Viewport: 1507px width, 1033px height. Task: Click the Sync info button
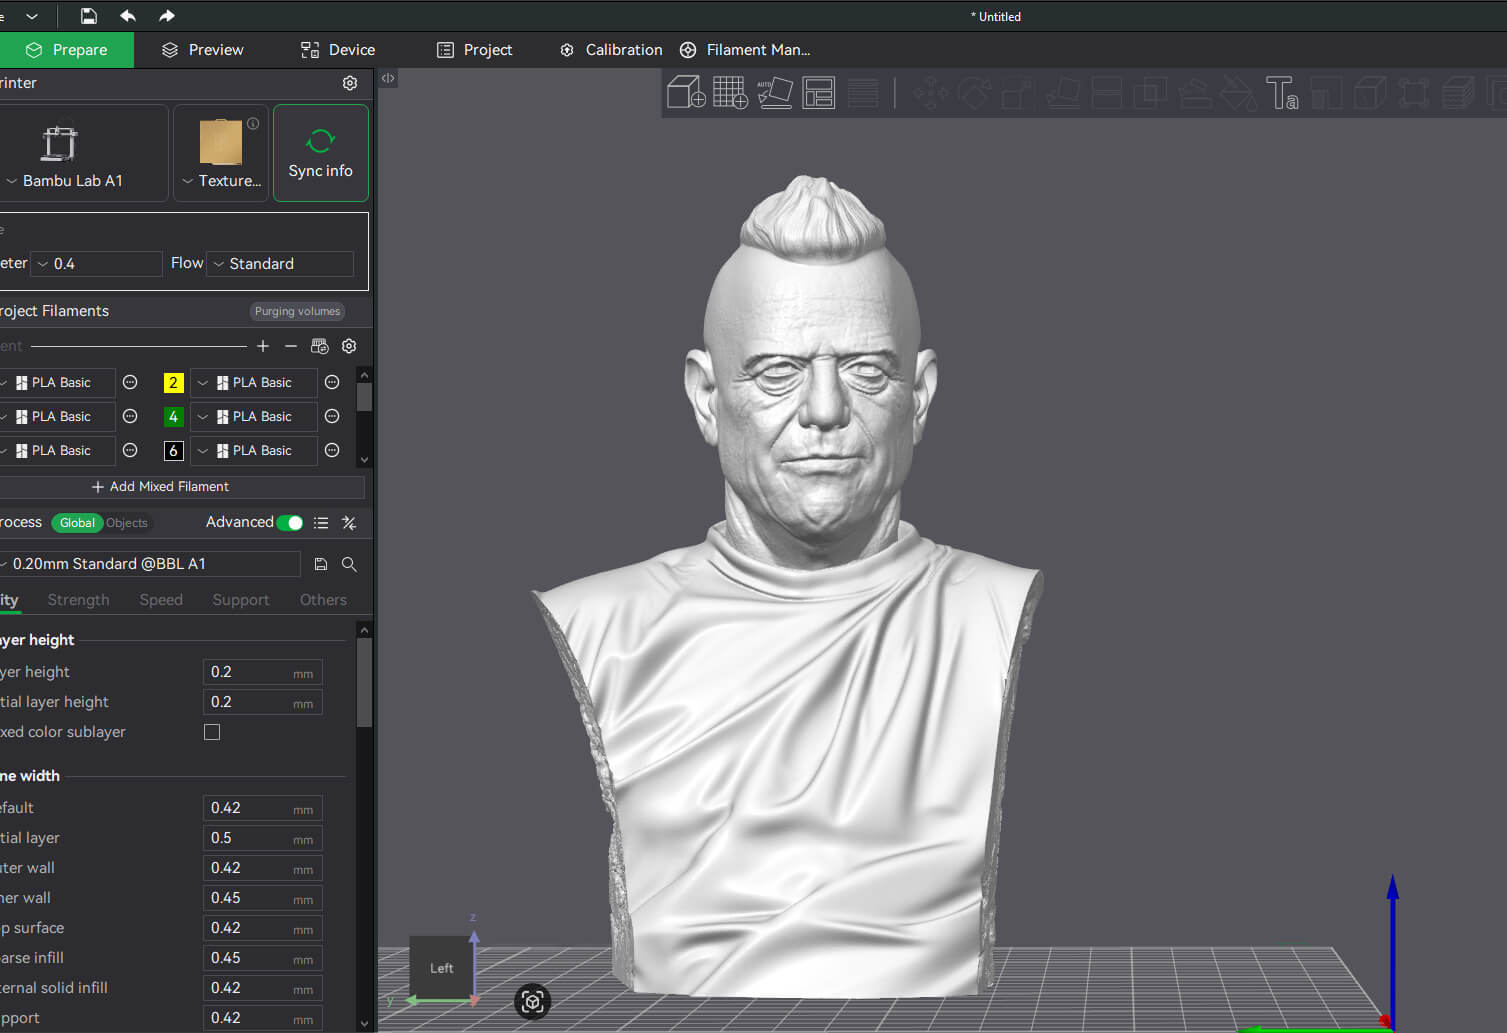pyautogui.click(x=321, y=153)
